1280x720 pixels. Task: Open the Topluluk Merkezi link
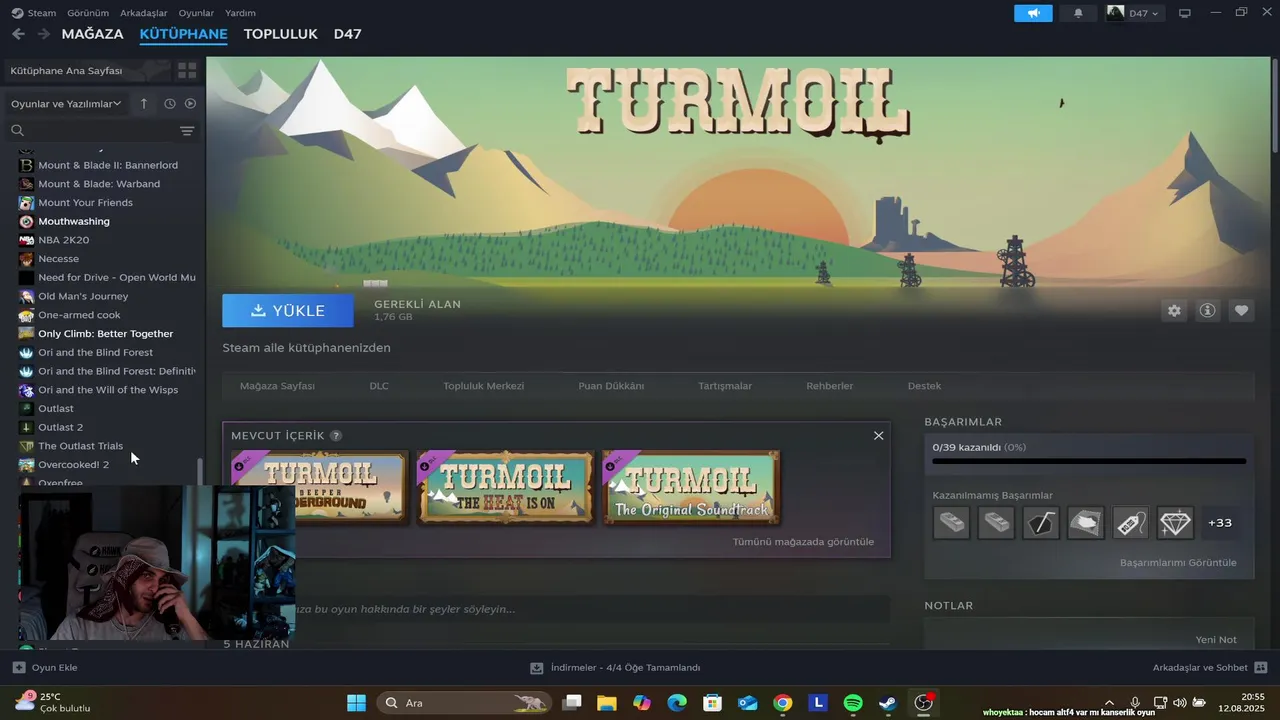pyautogui.click(x=483, y=386)
